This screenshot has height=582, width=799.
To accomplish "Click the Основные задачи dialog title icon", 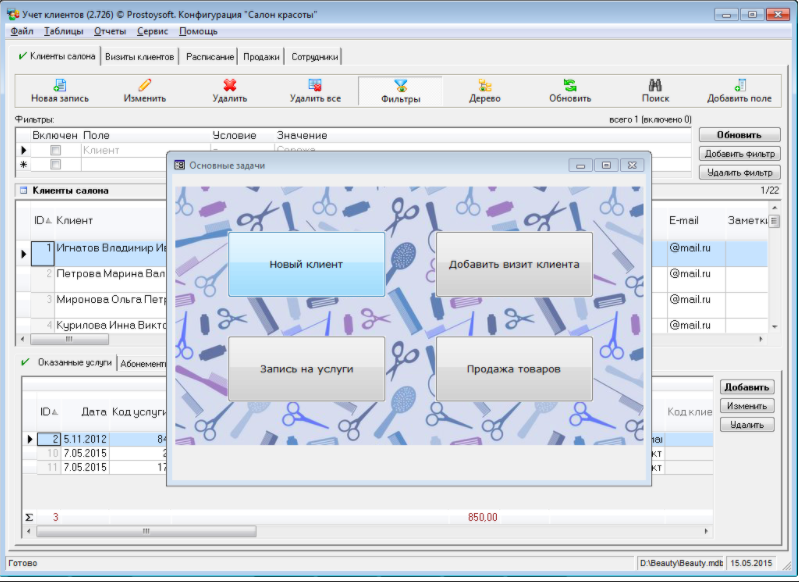I will 179,165.
